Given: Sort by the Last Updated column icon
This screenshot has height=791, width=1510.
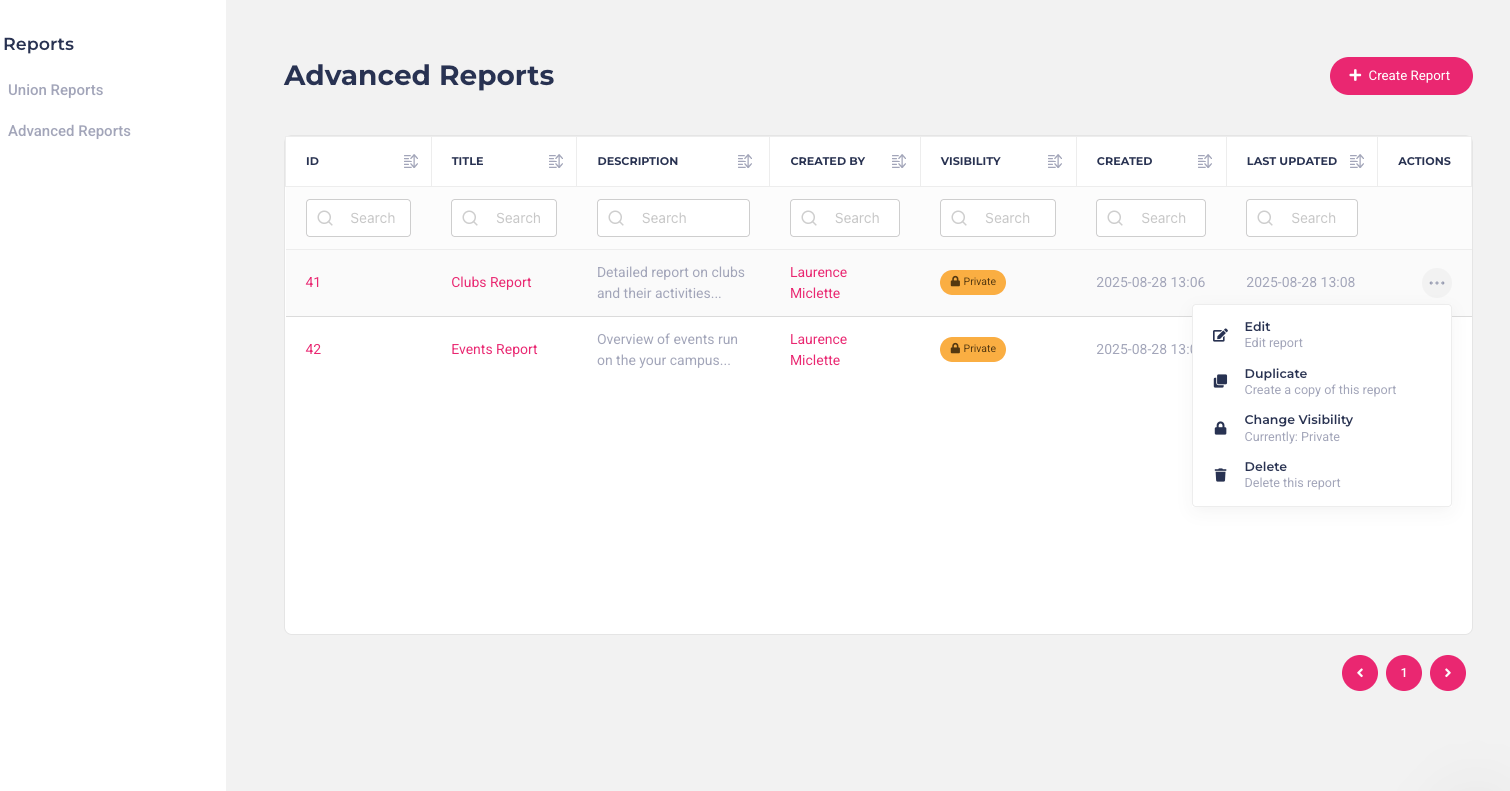Looking at the screenshot, I should [x=1357, y=161].
